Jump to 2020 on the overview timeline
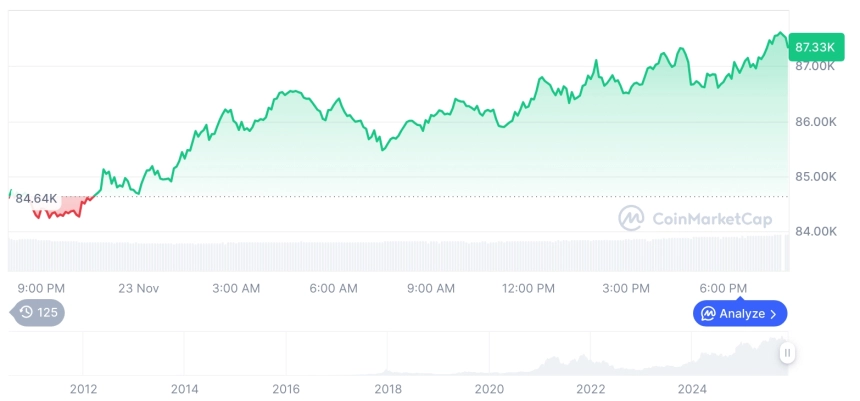 pyautogui.click(x=489, y=388)
